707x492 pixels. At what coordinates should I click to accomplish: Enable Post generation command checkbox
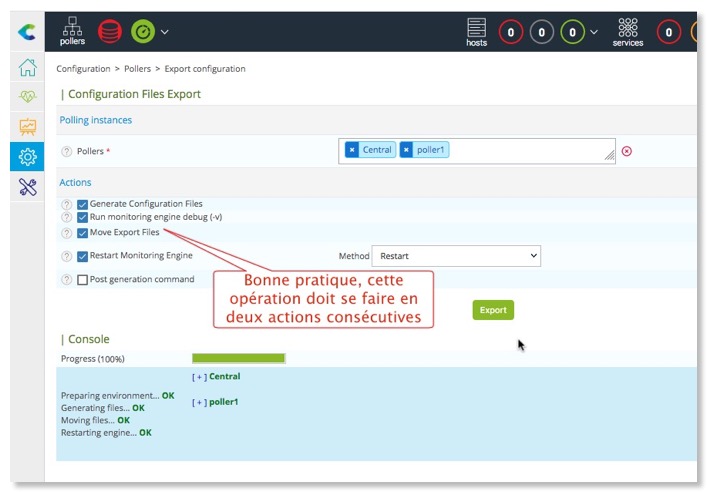click(83, 280)
